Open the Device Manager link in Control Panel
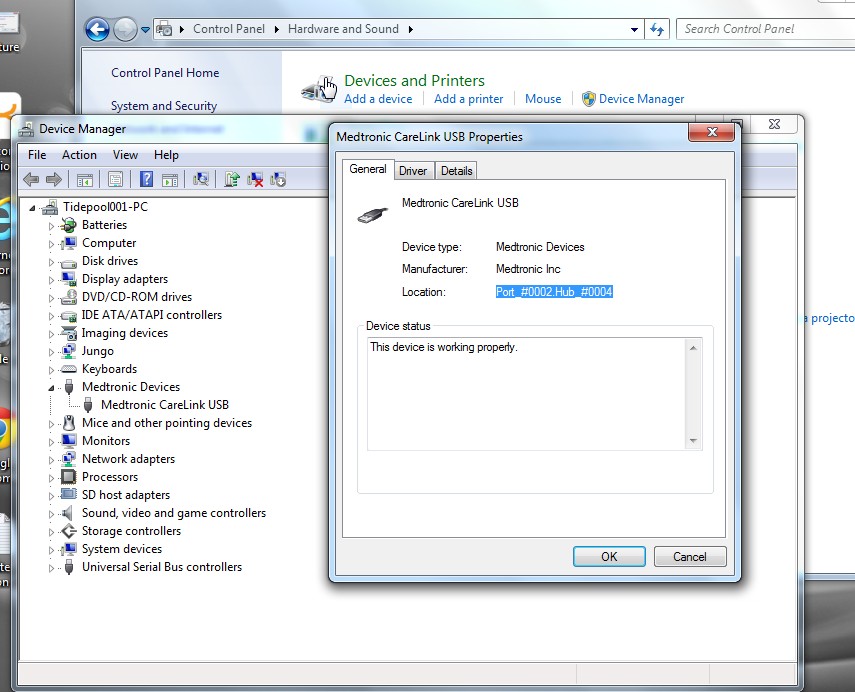The image size is (855, 692). click(x=641, y=99)
